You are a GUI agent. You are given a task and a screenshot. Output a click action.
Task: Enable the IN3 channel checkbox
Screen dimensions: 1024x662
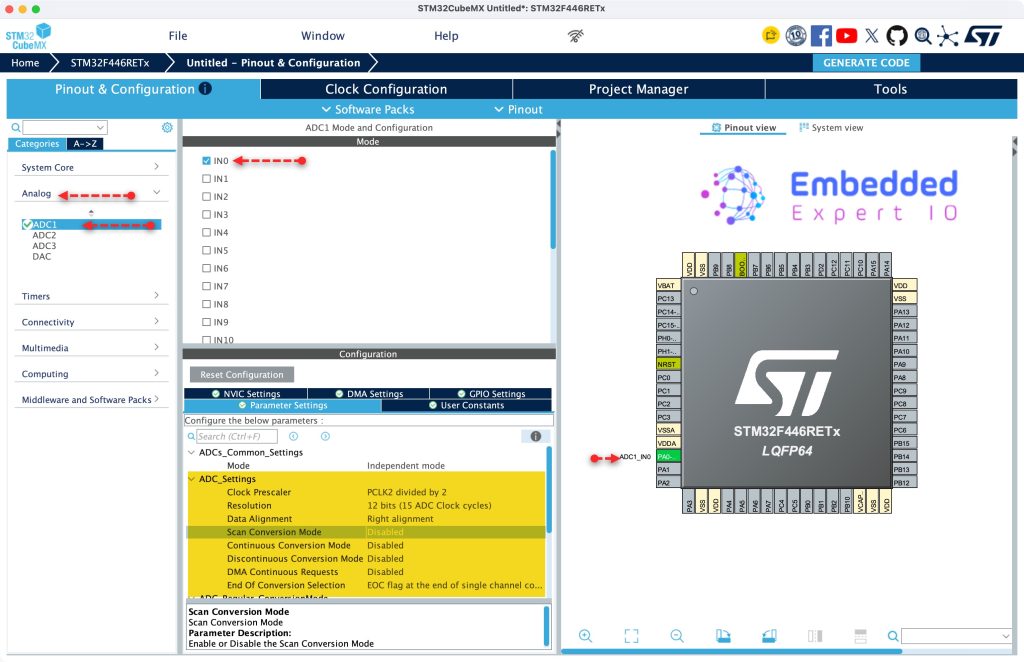pyautogui.click(x=206, y=214)
